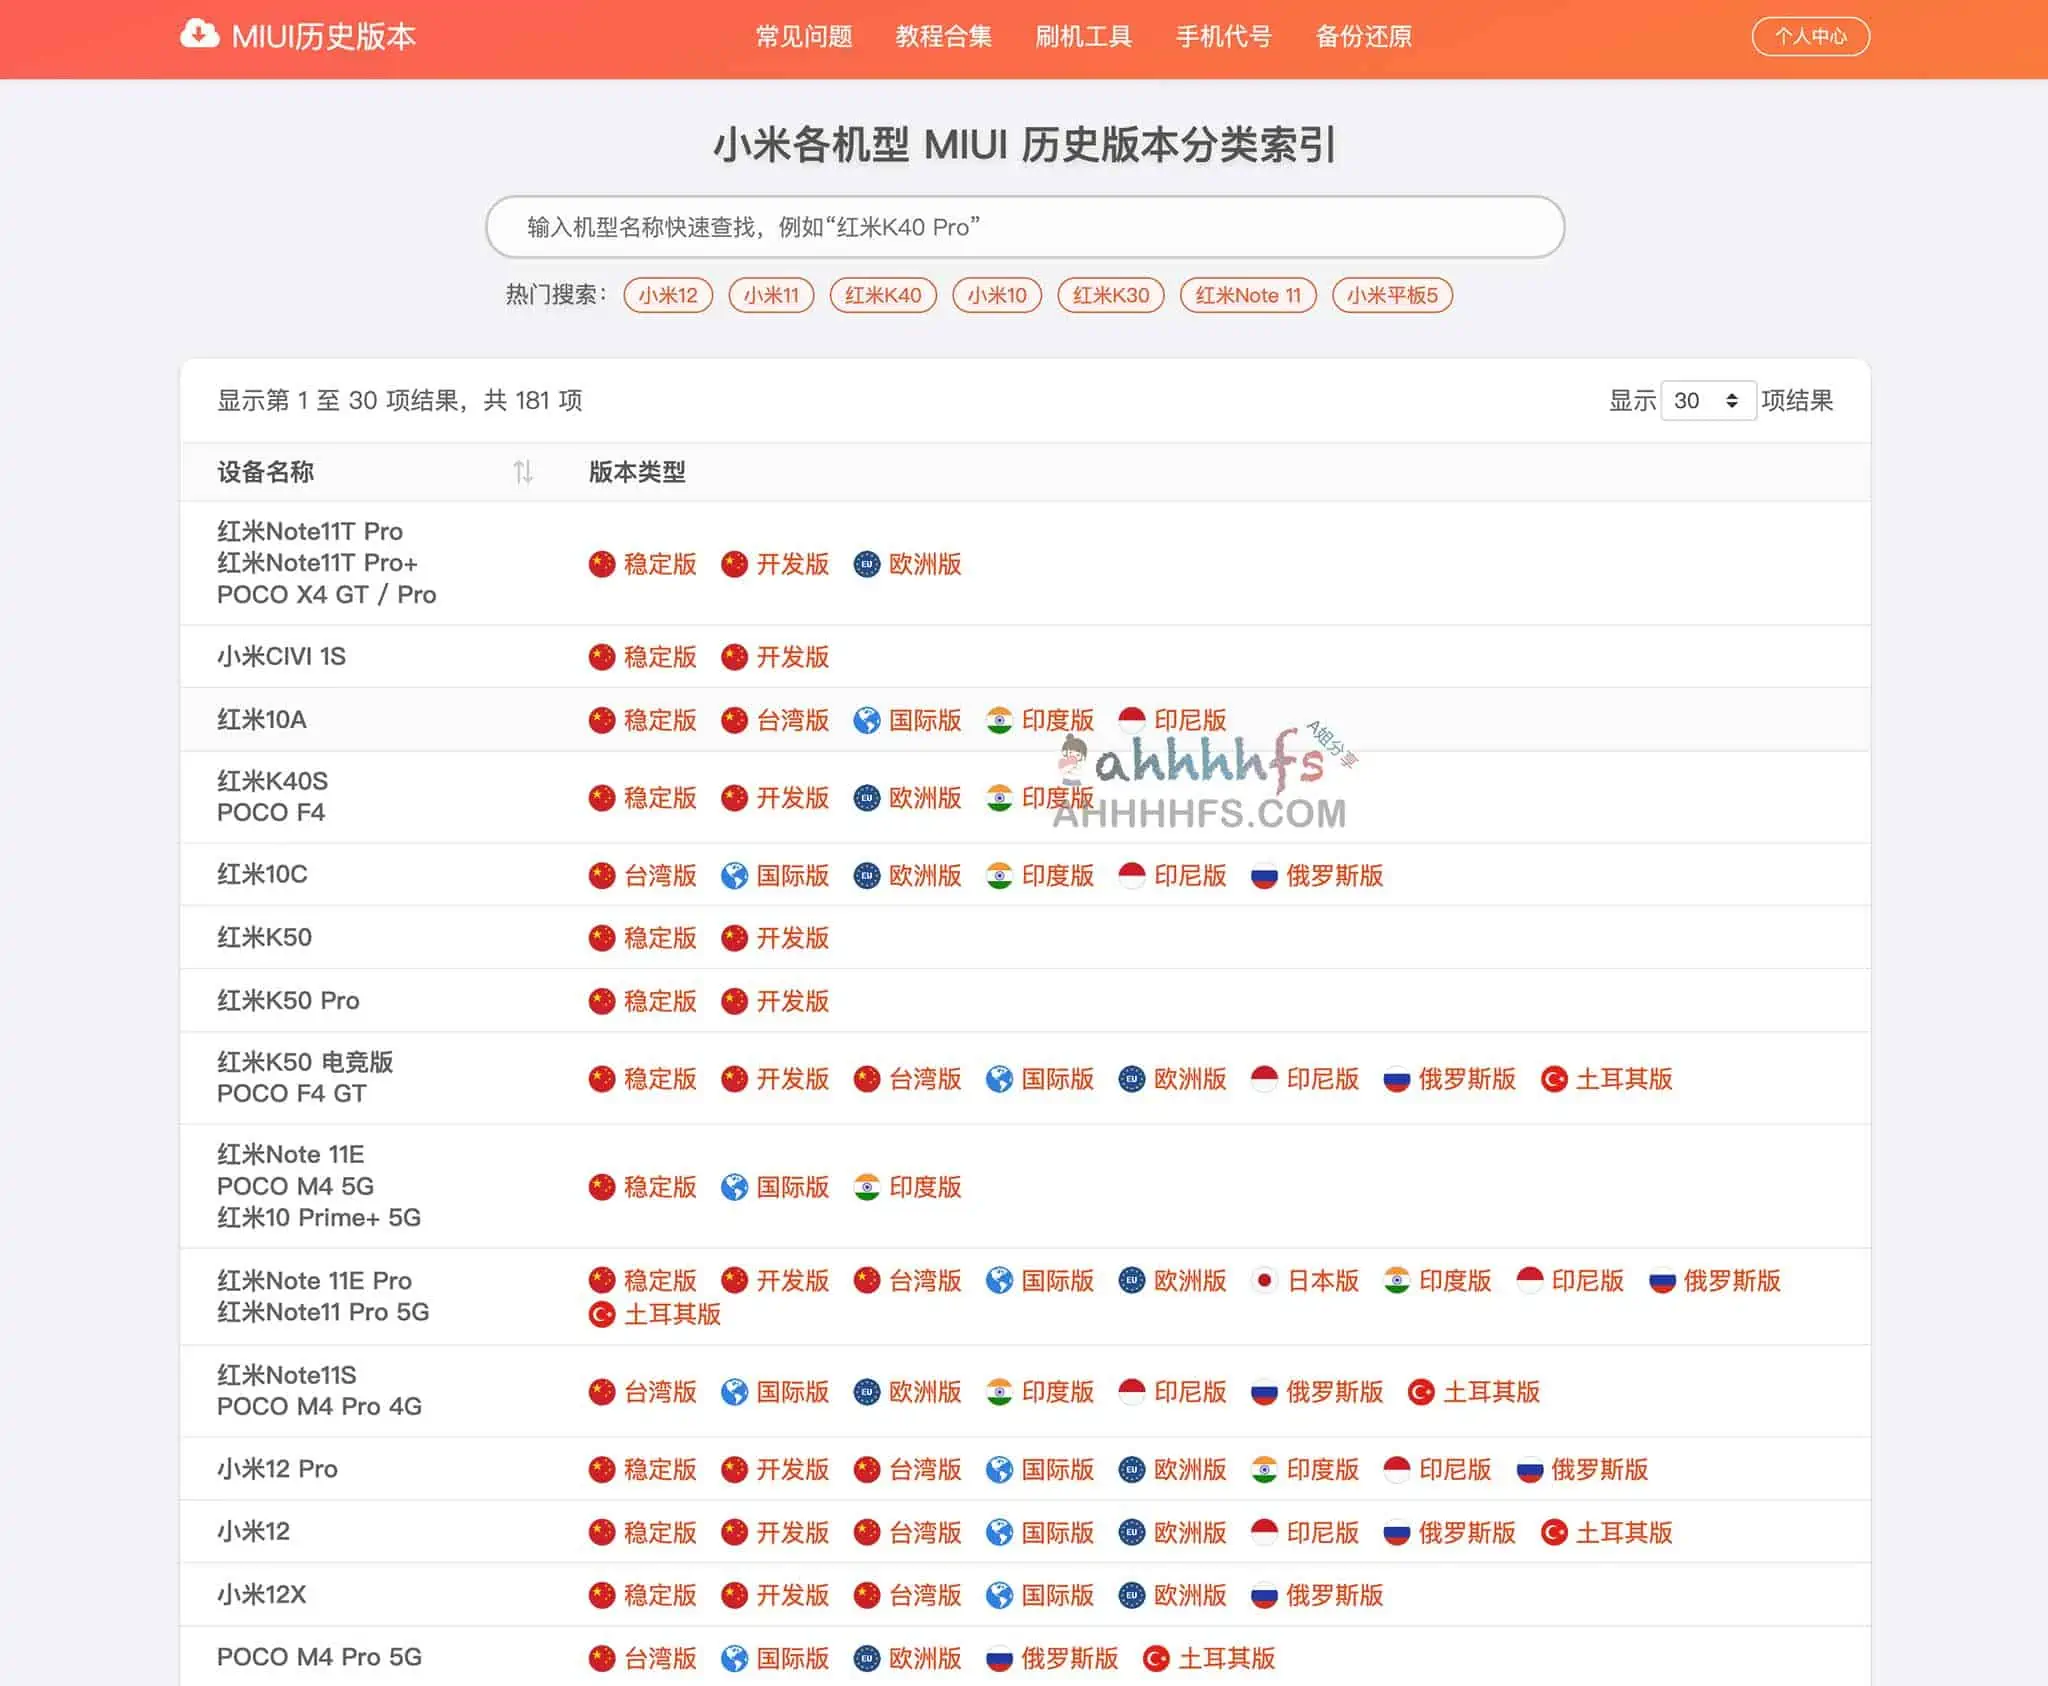Screen dimensions: 2048x1686
Task: Open the results-per-page dropdown showing 30
Action: (x=1708, y=401)
